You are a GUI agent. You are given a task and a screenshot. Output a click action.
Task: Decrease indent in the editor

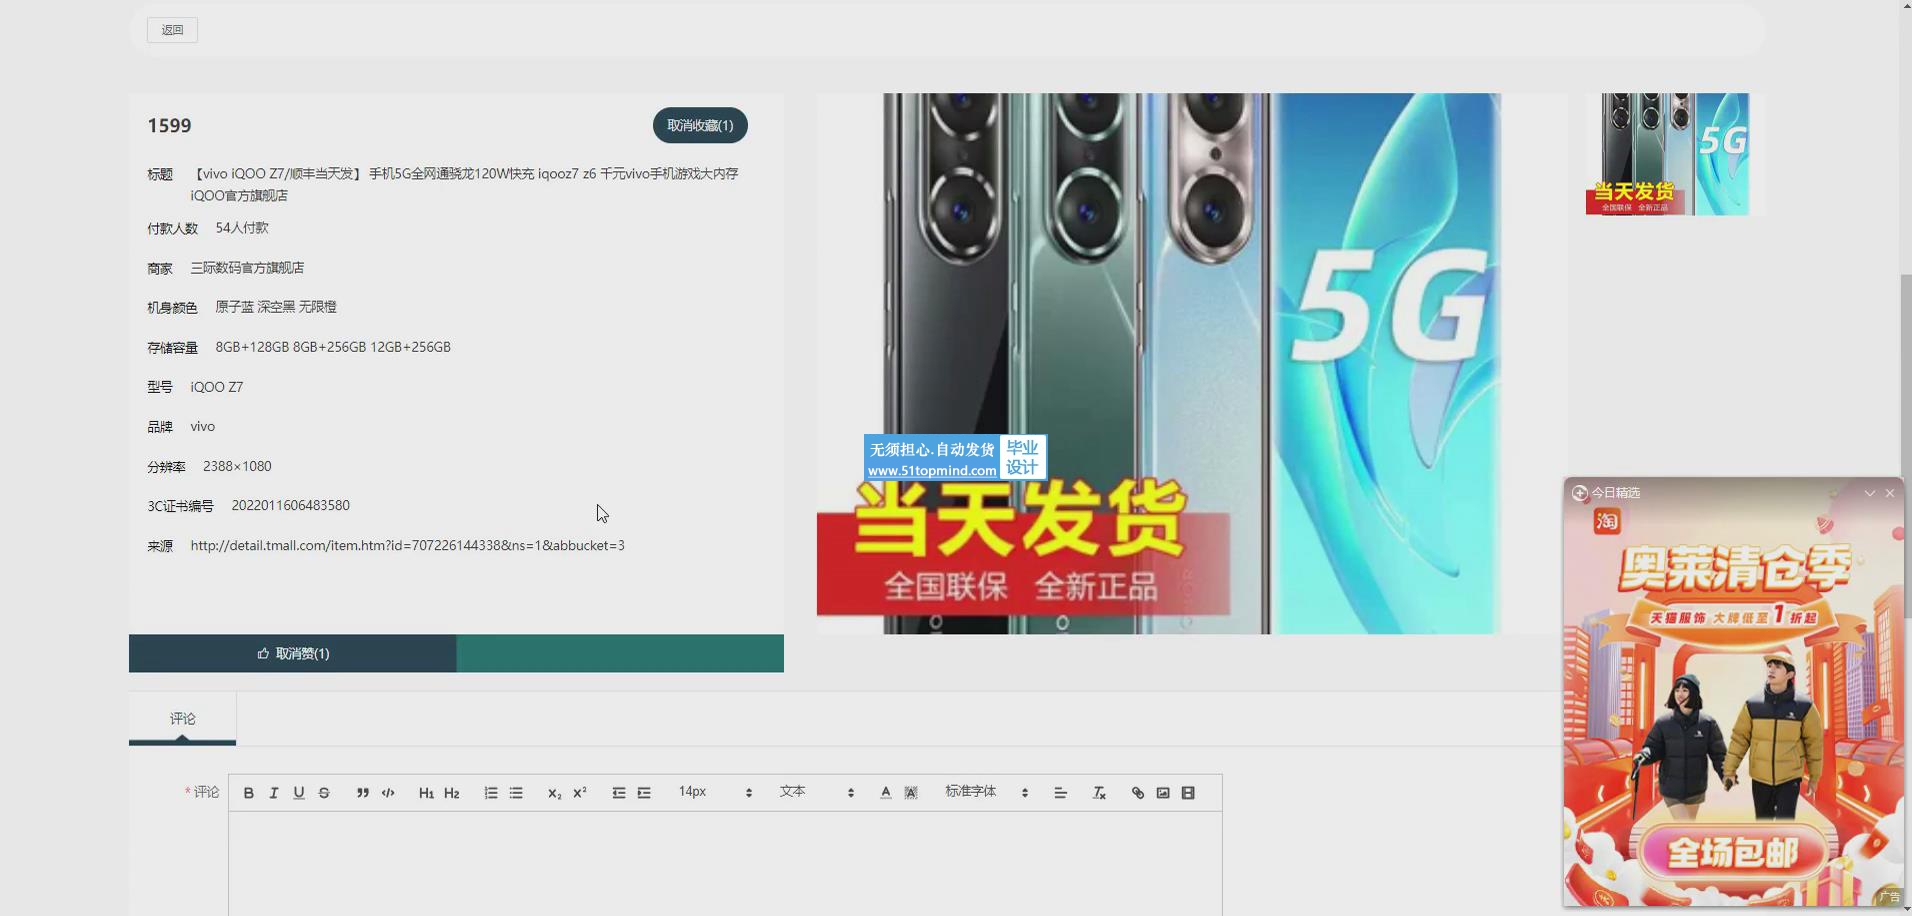click(x=619, y=793)
